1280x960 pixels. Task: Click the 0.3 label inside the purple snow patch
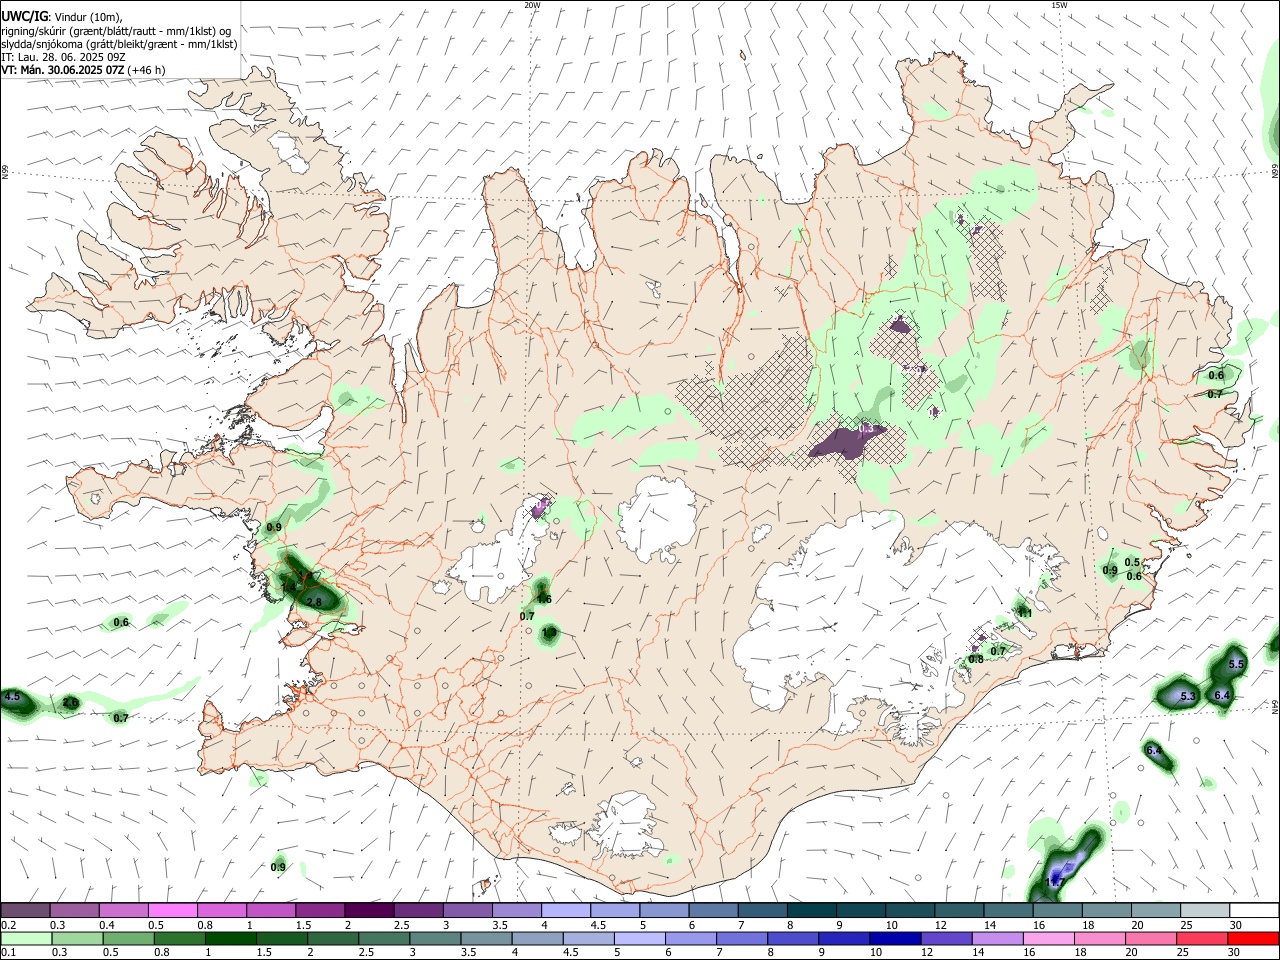click(867, 428)
